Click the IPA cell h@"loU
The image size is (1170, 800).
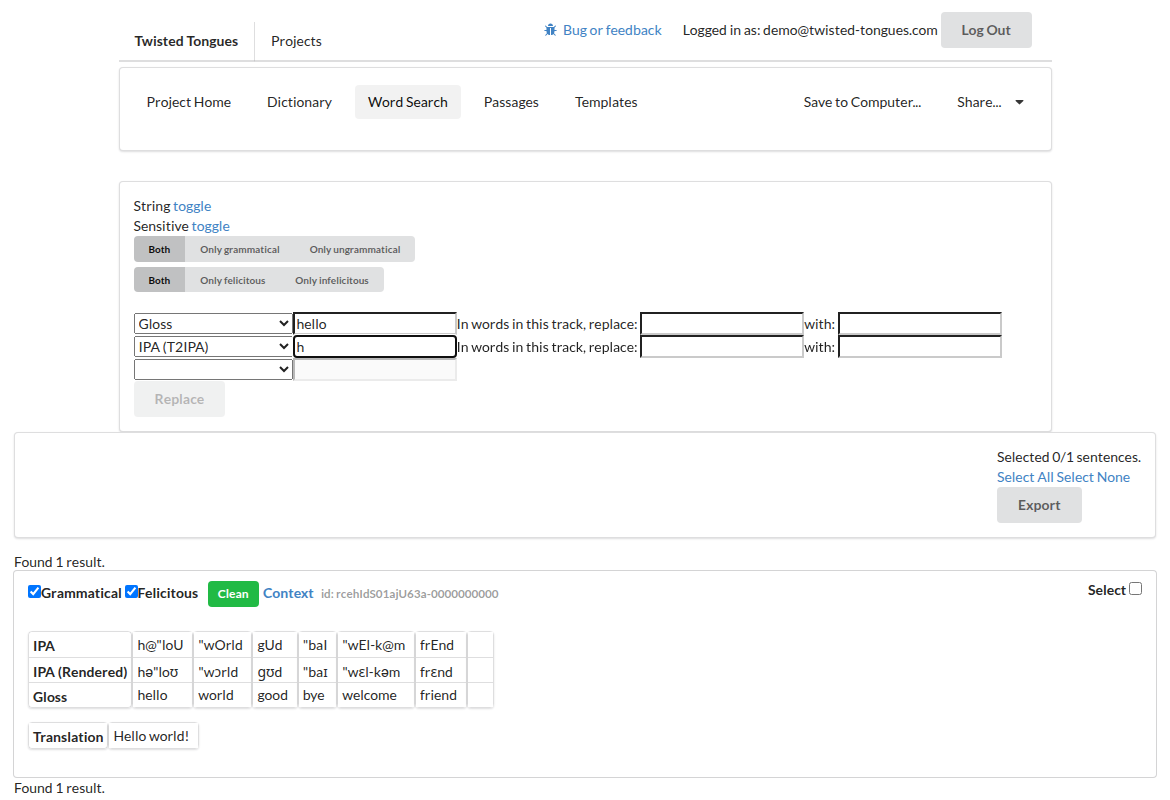[x=161, y=645]
